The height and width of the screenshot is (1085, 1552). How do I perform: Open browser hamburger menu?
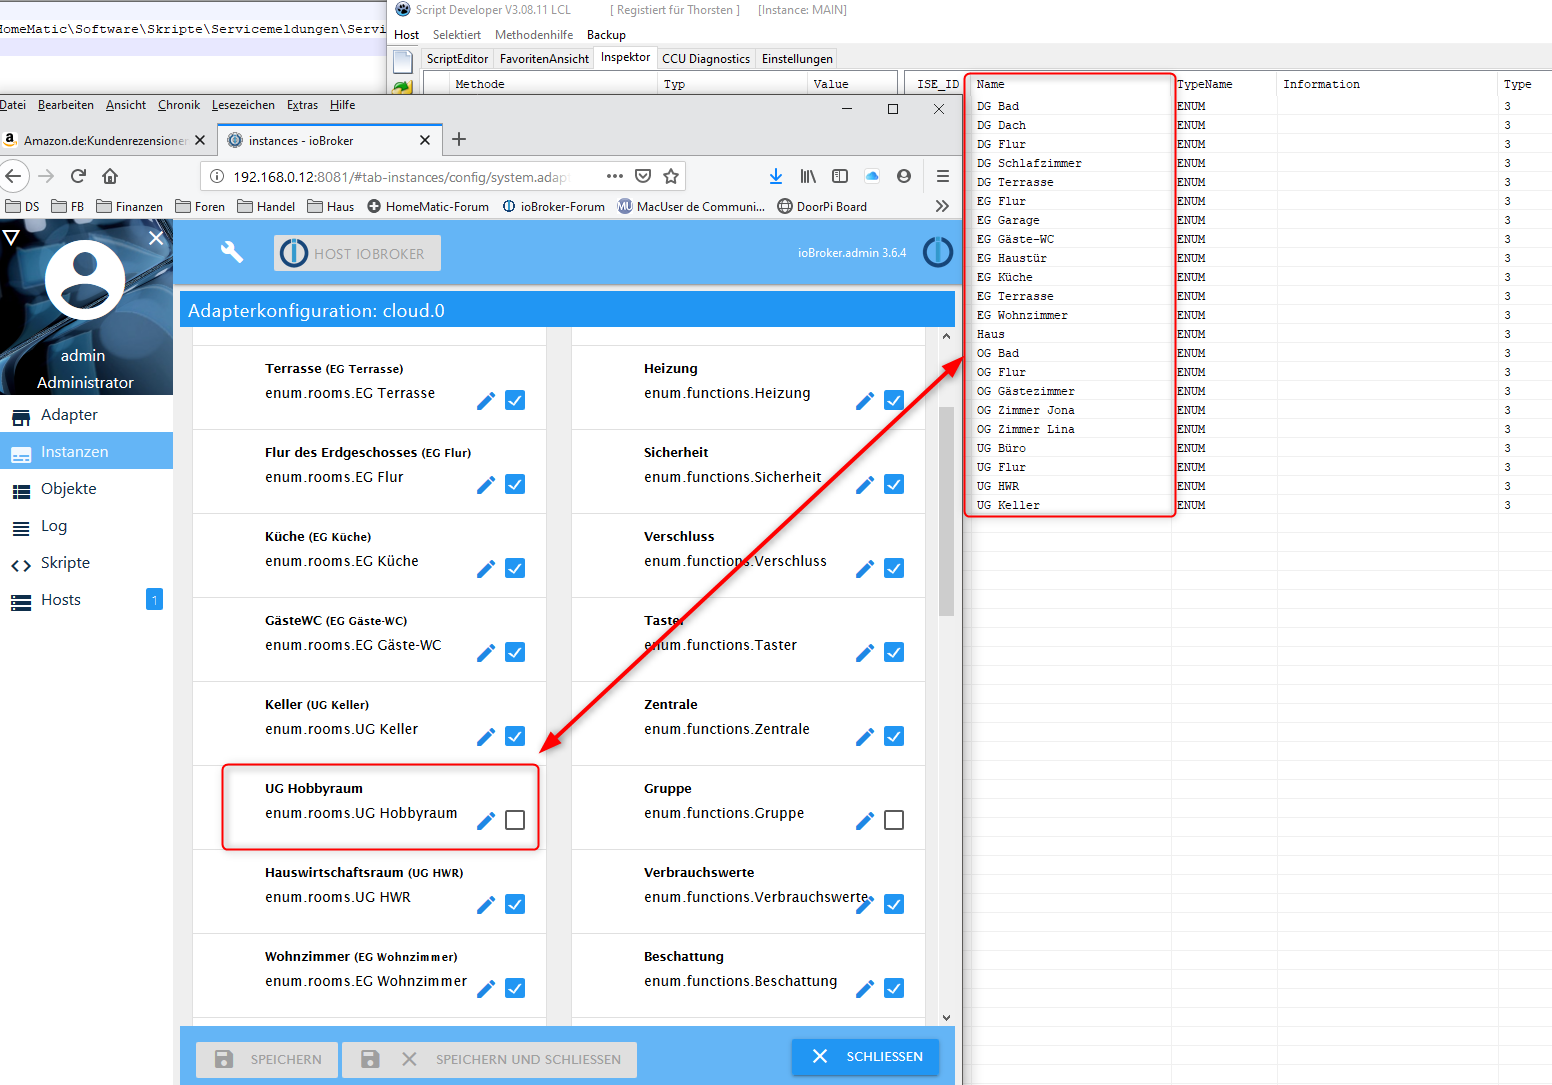(942, 176)
